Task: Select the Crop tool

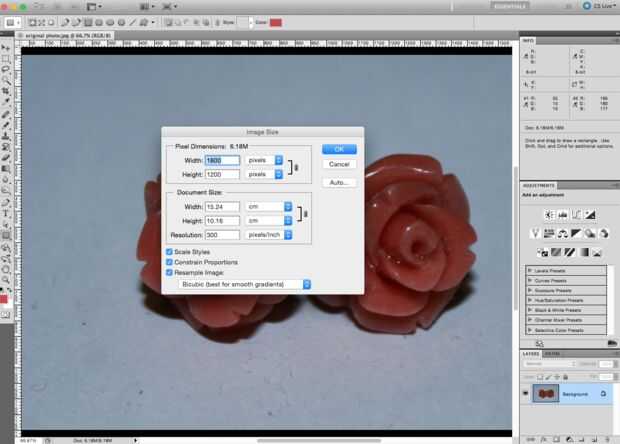Action: [x=6, y=91]
